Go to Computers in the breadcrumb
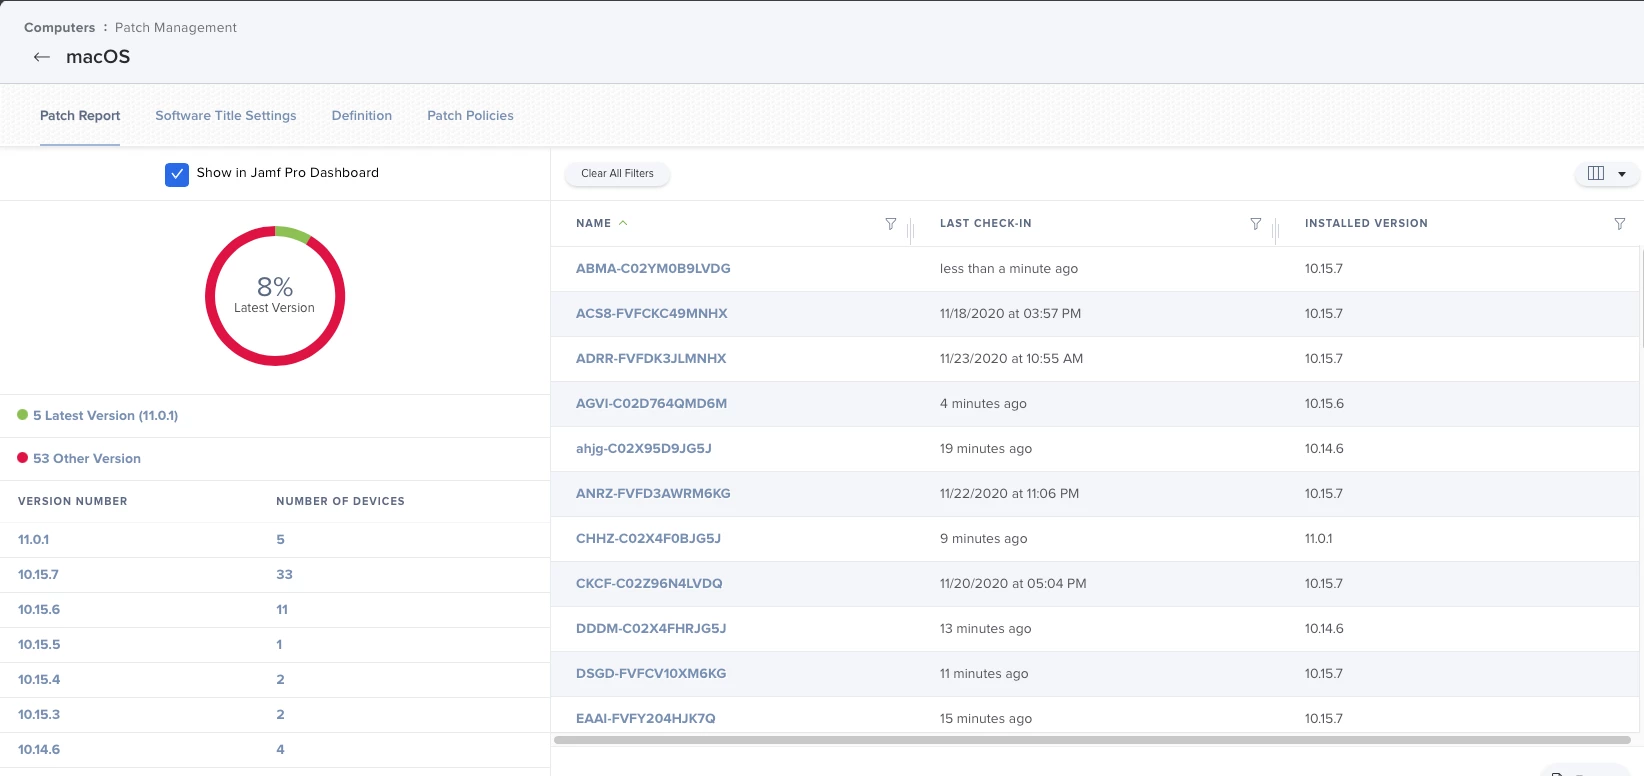Screen dimensions: 1644x776 pos(59,27)
